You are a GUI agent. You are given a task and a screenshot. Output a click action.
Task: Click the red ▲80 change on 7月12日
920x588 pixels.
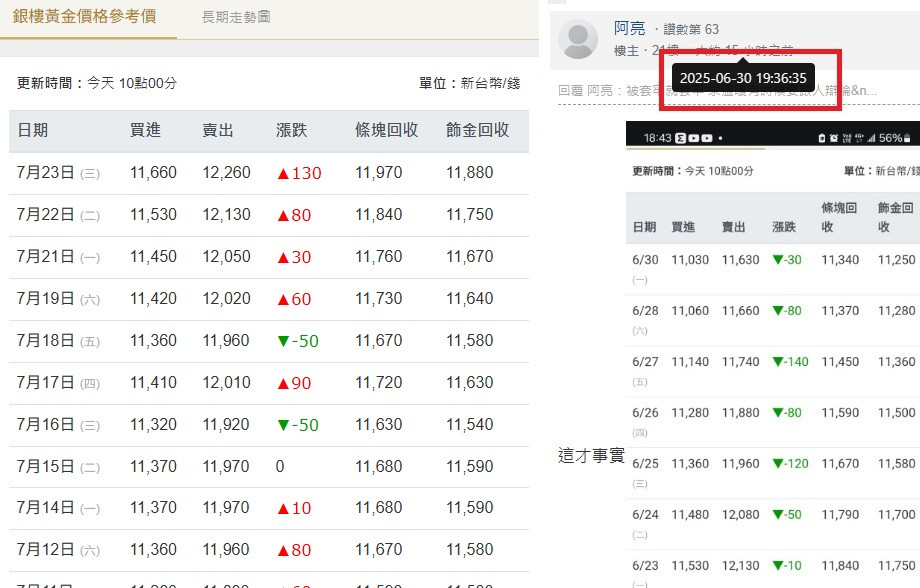[294, 550]
